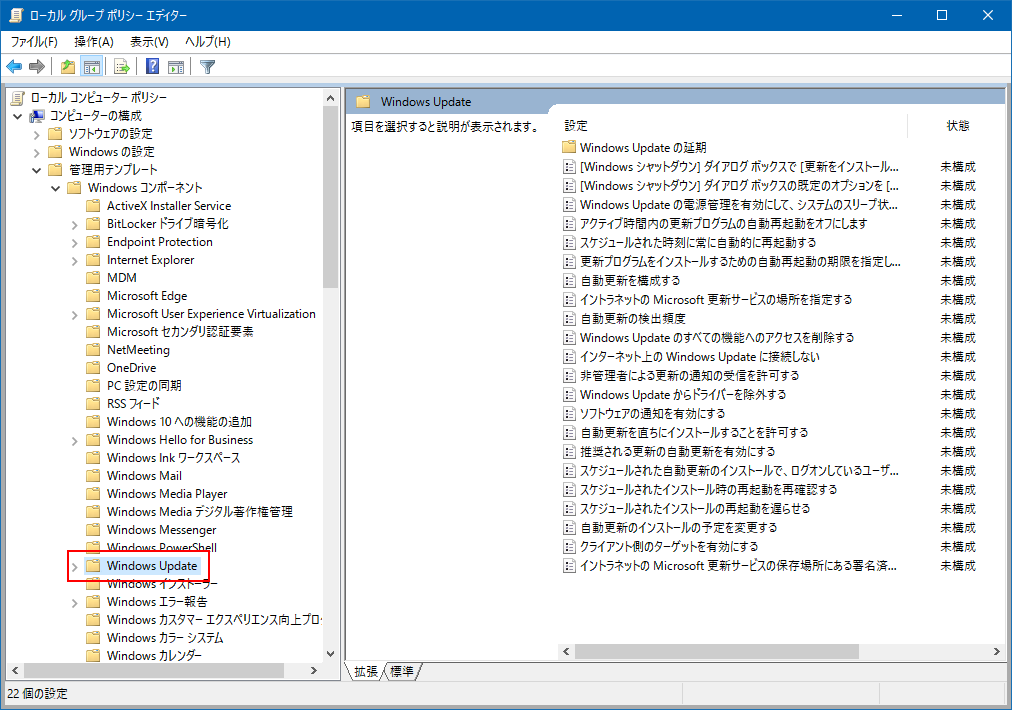The width and height of the screenshot is (1012, 710).
Task: Open the 表示(V) menu
Action: point(149,42)
